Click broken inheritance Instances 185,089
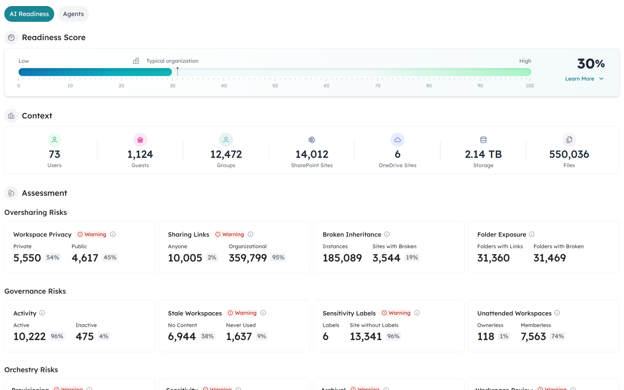This screenshot has height=390, width=624. tap(342, 258)
